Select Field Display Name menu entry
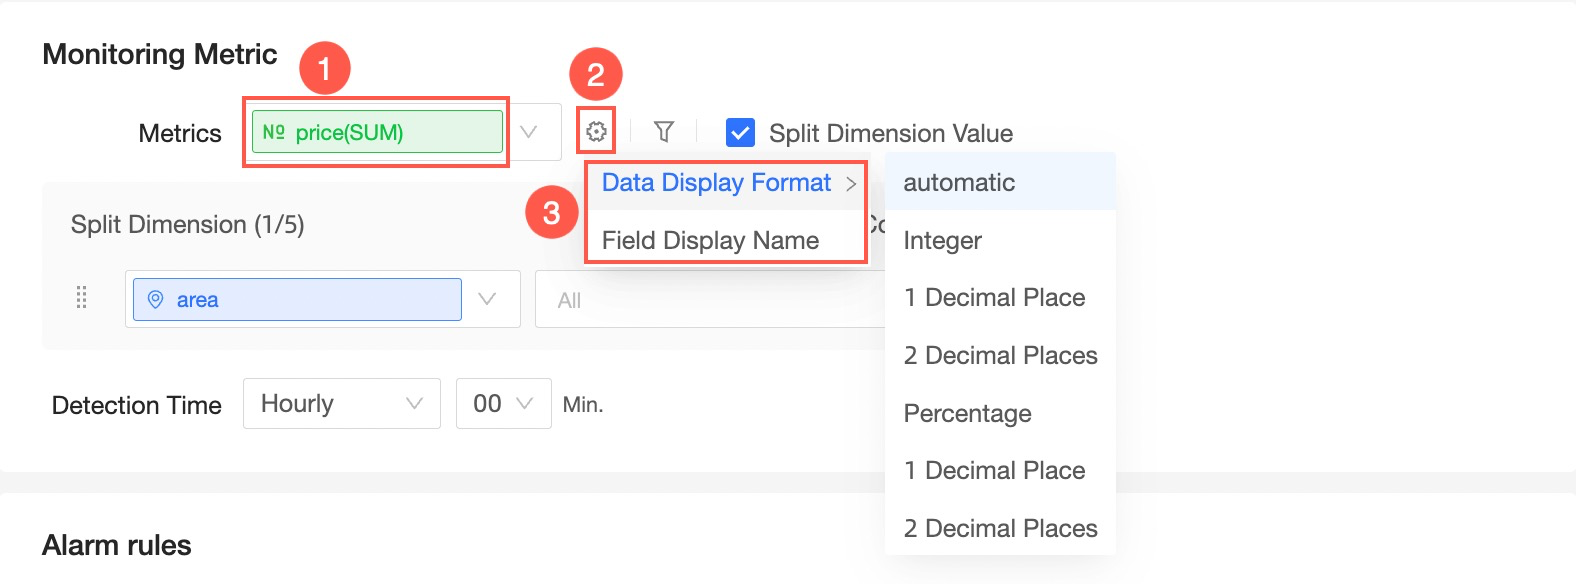This screenshot has width=1576, height=584. pos(710,240)
